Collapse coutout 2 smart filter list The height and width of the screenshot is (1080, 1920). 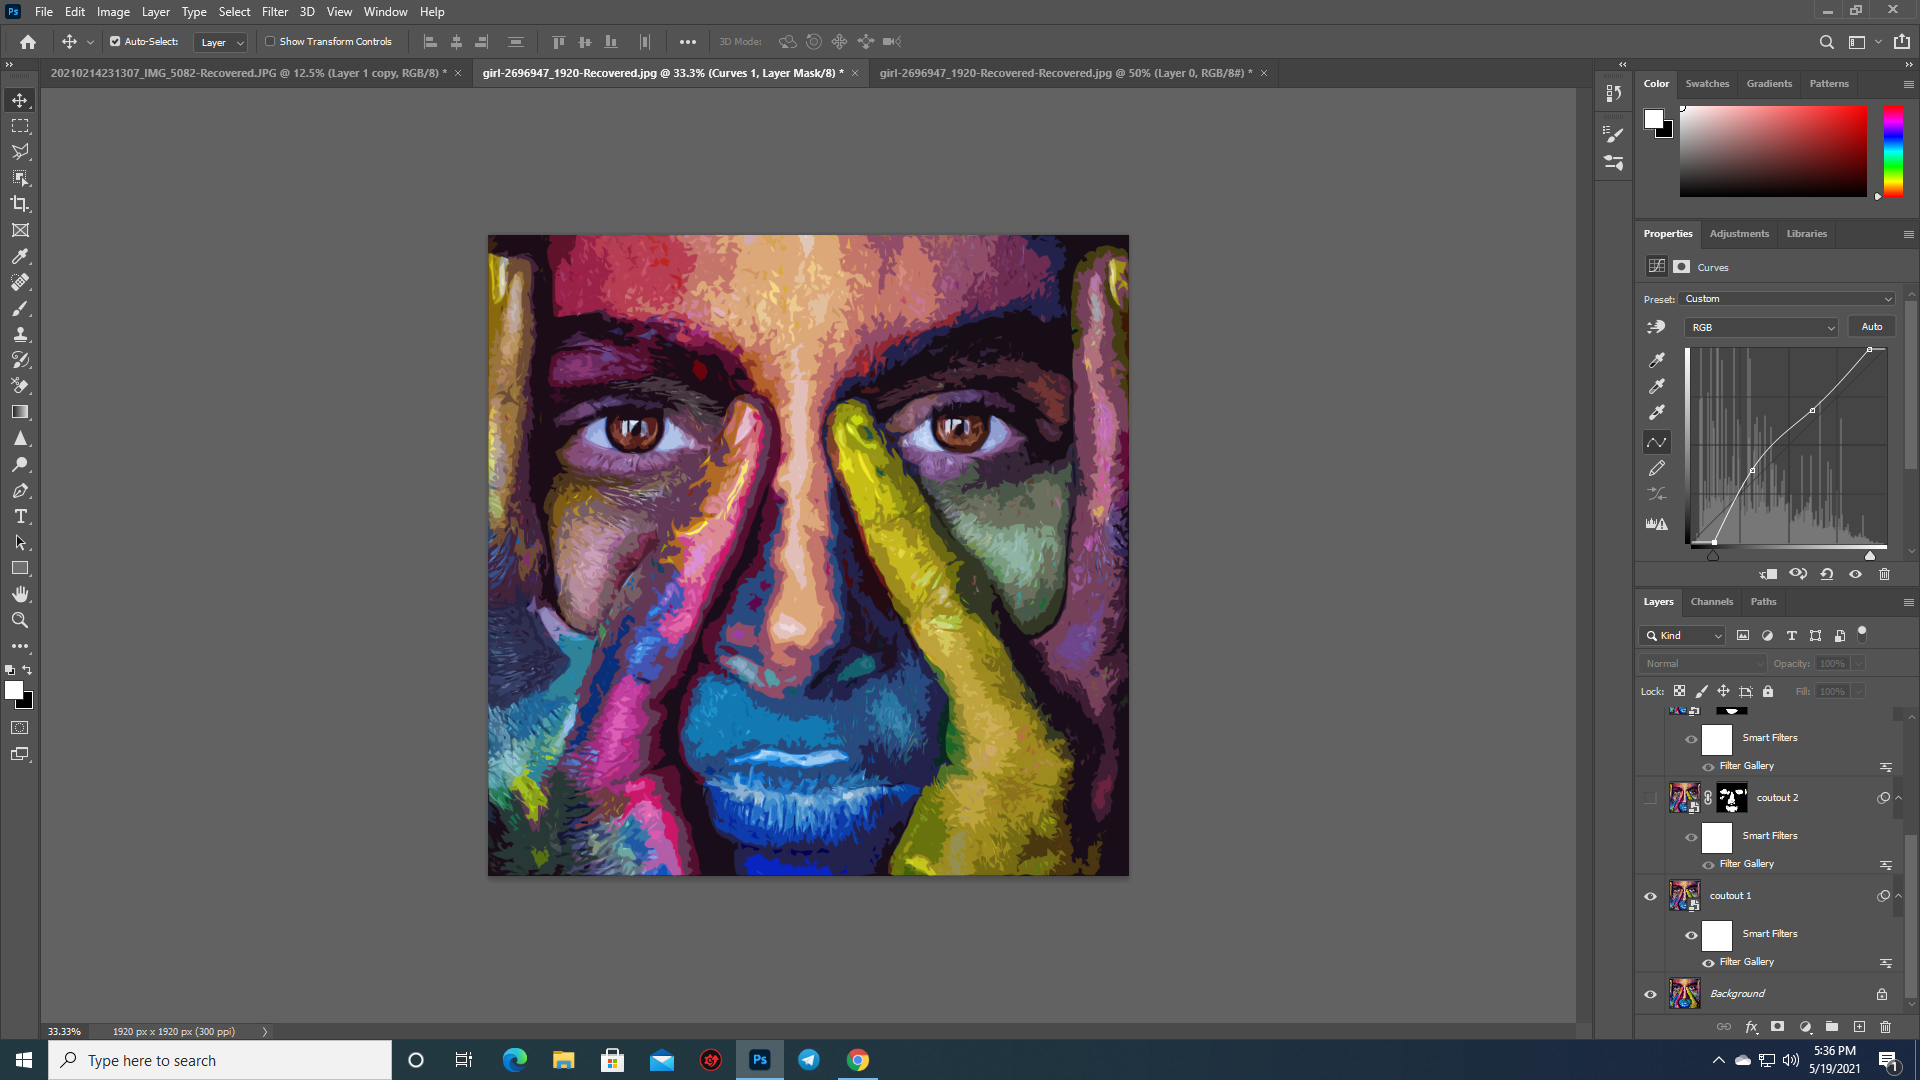1899,798
